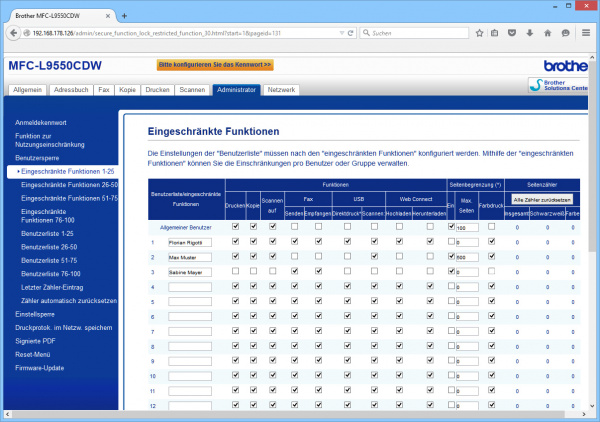600x422 pixels.
Task: Open Eingeschränkte Funktionen 26-50
Action: click(70, 185)
